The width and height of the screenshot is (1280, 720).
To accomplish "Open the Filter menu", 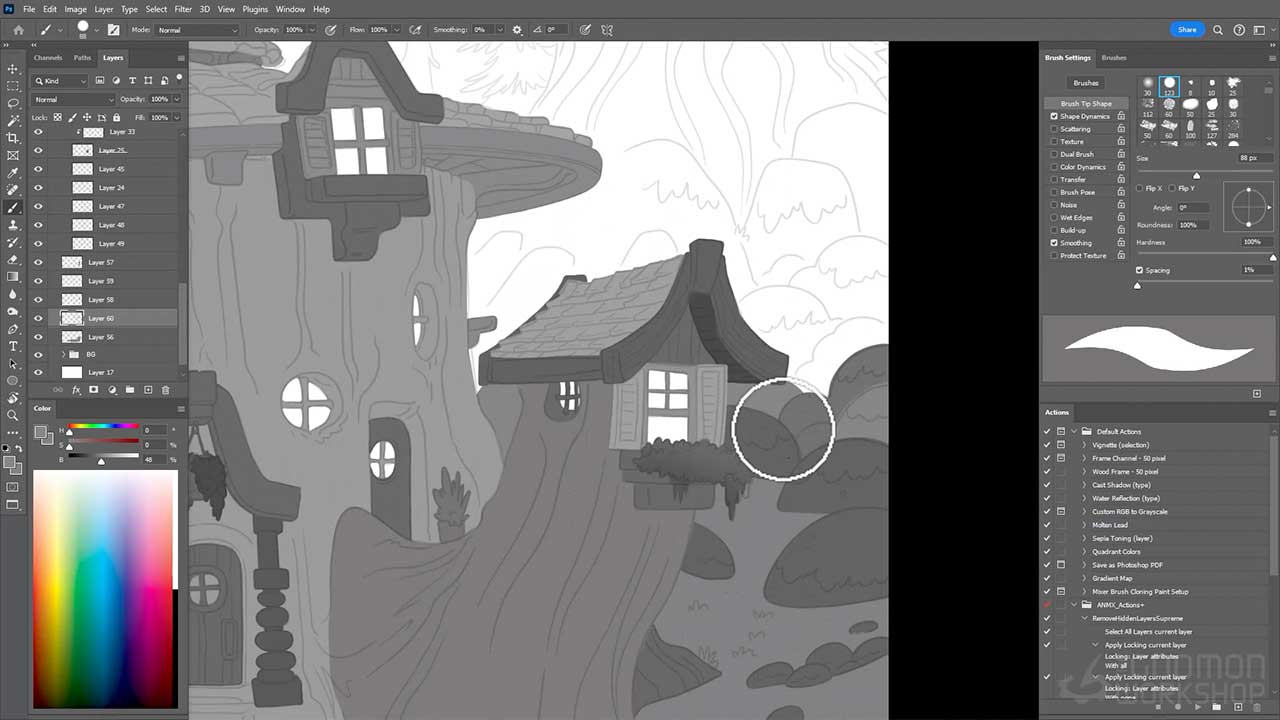I will pos(183,9).
